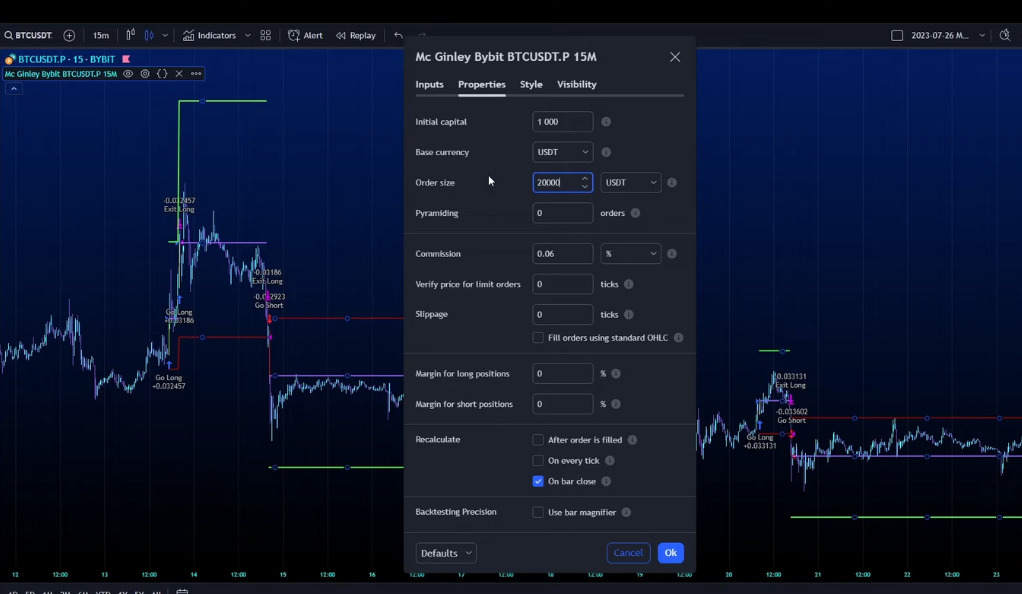Open the 15m interval selector
The height and width of the screenshot is (594, 1022).
point(100,35)
